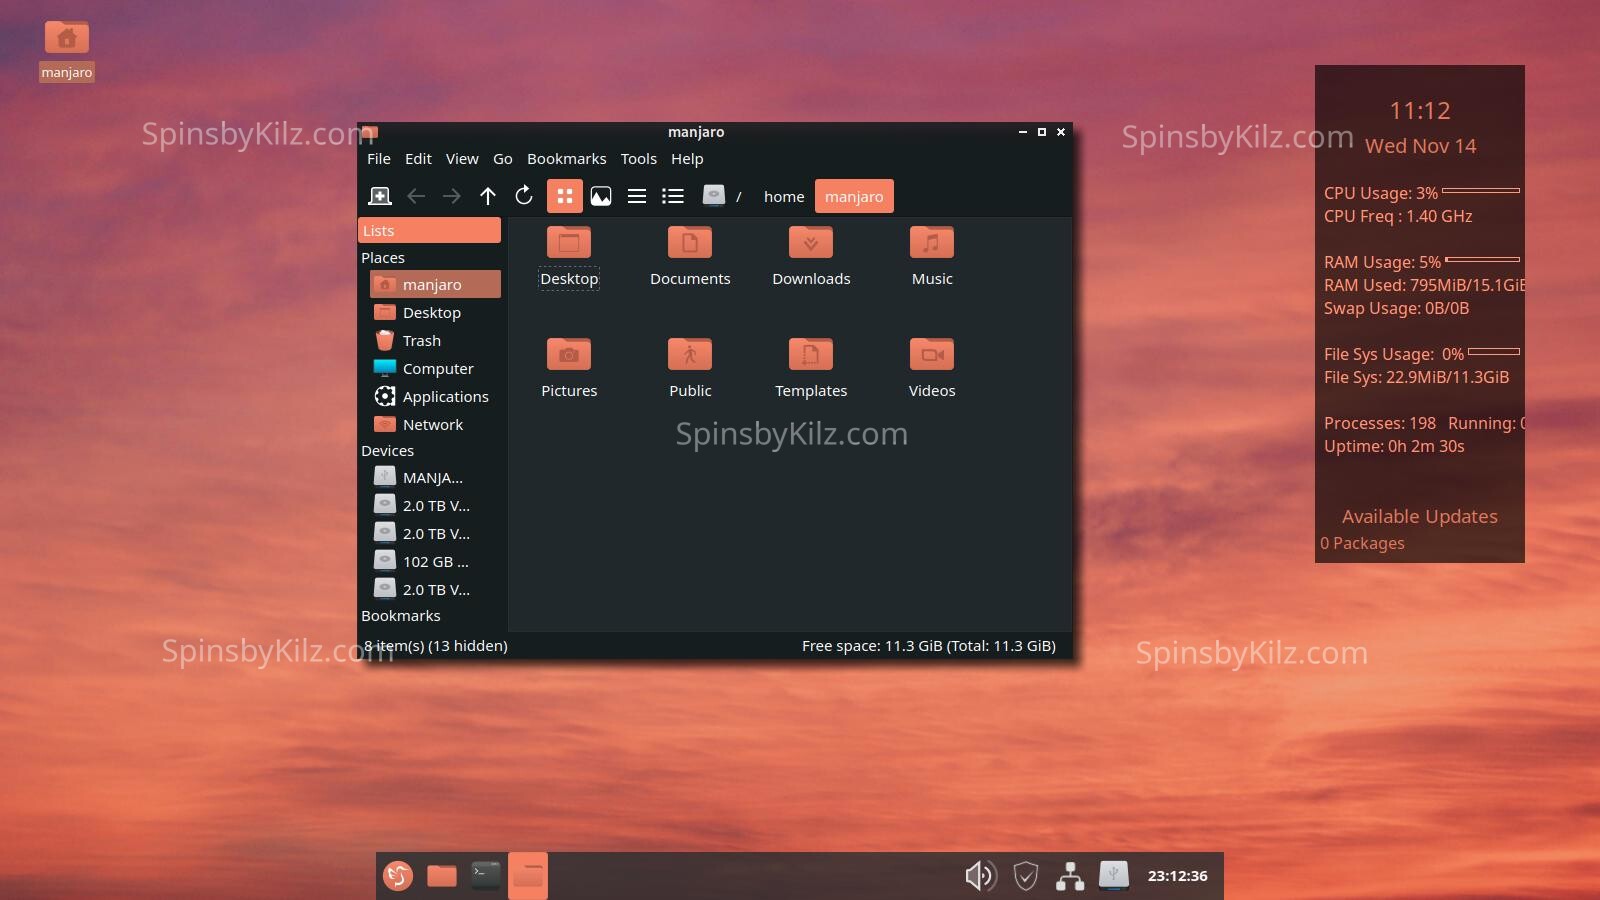Switch to thumbnail view mode
This screenshot has height=900, width=1600.
pos(601,196)
